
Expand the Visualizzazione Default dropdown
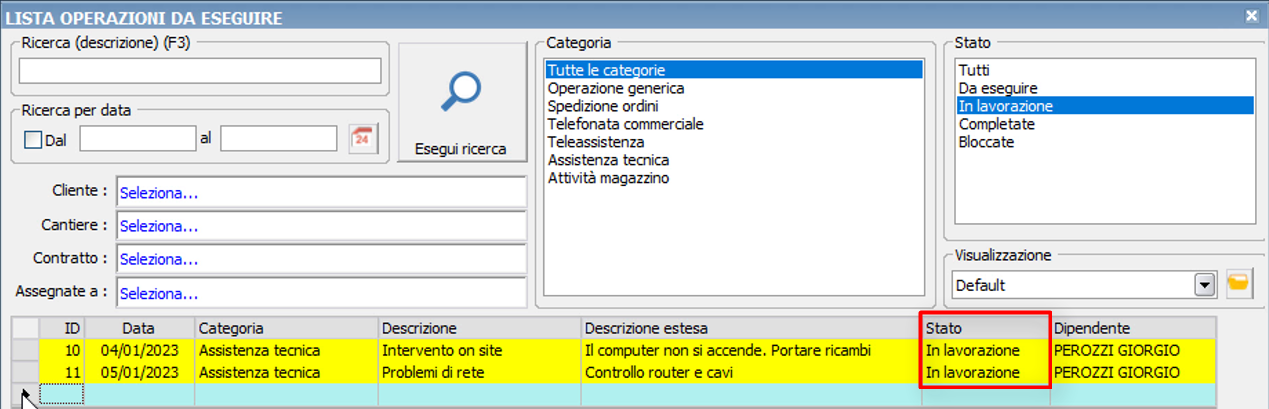[1204, 285]
